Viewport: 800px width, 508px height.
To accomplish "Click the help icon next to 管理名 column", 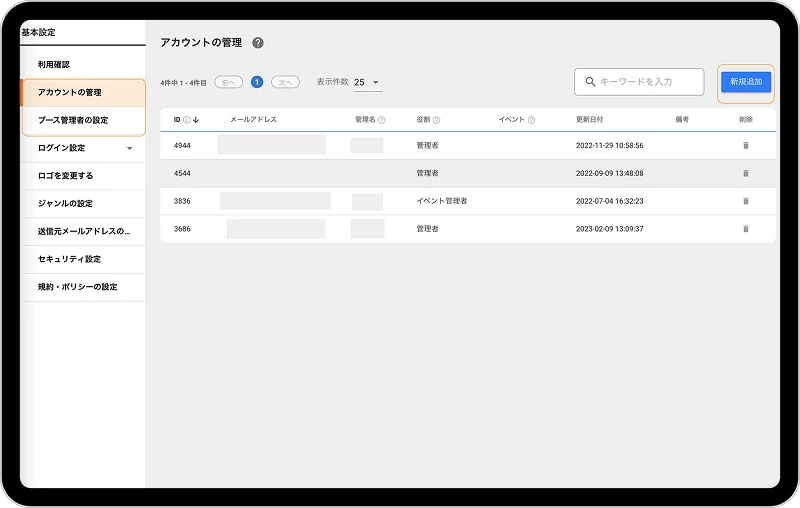I will pyautogui.click(x=382, y=120).
